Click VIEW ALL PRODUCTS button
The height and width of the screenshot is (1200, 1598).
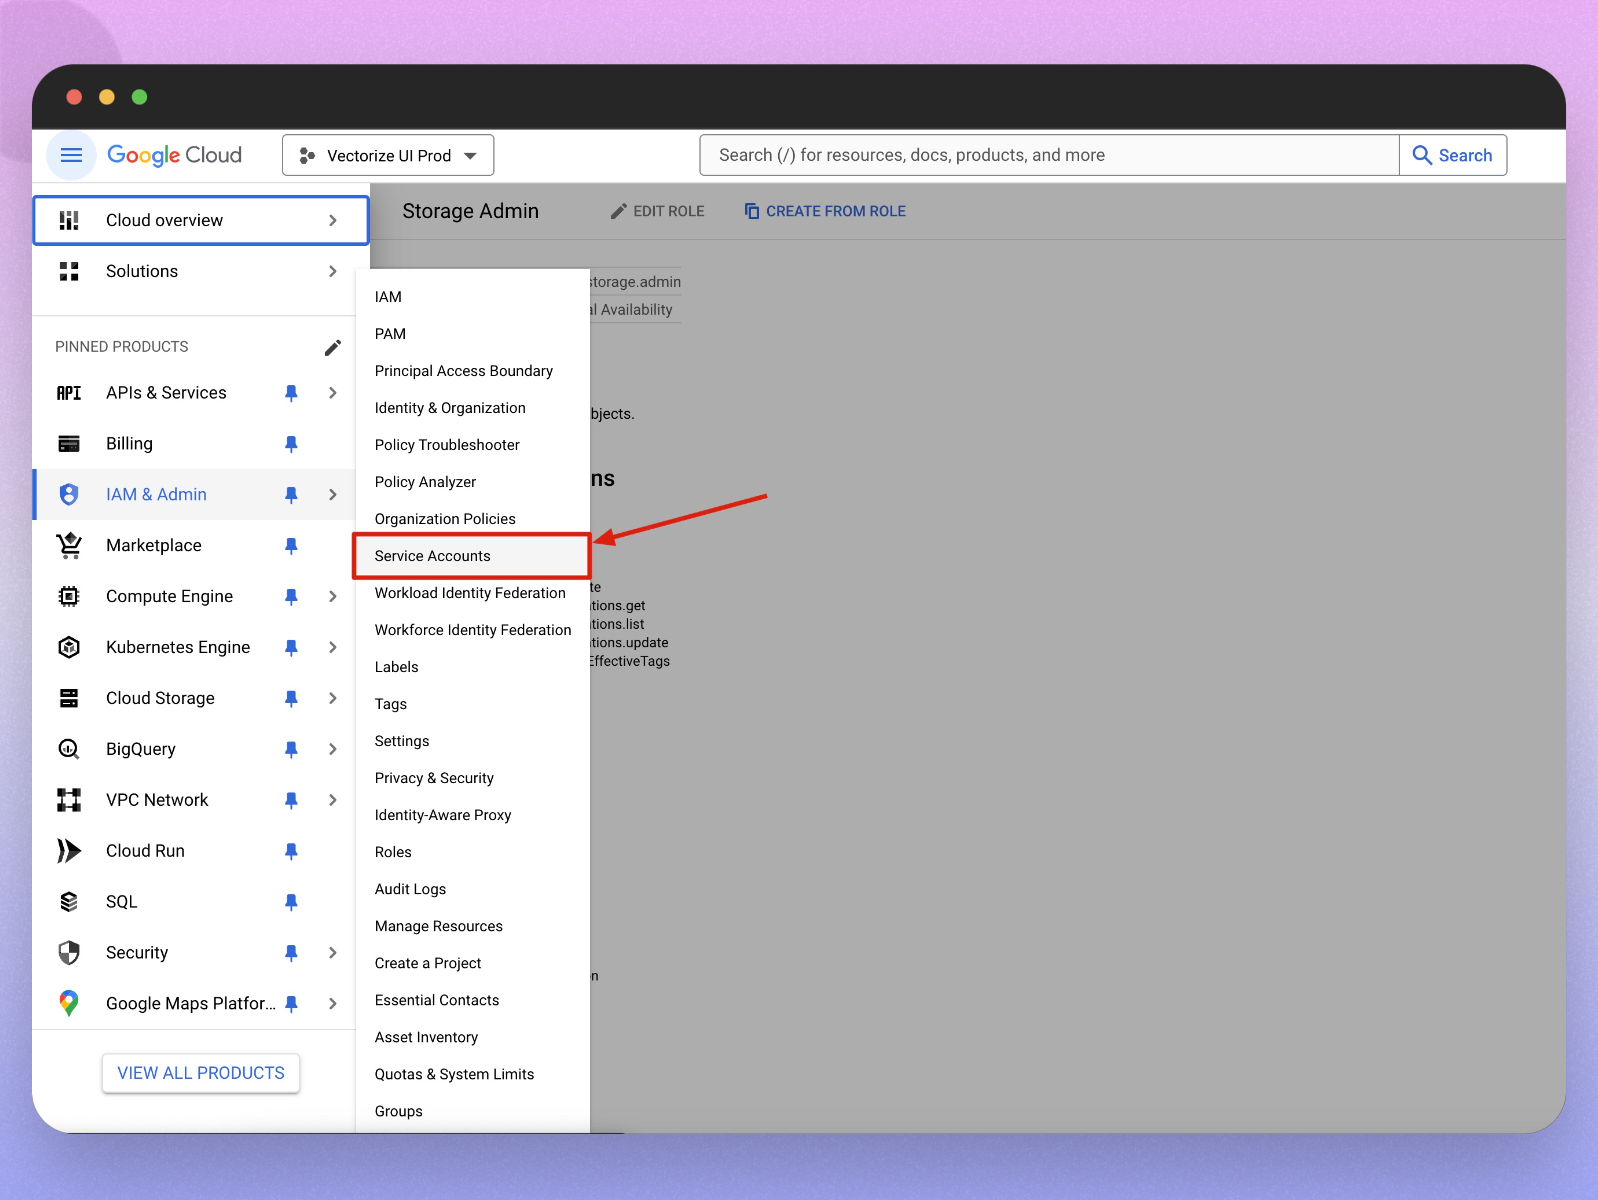point(201,1073)
